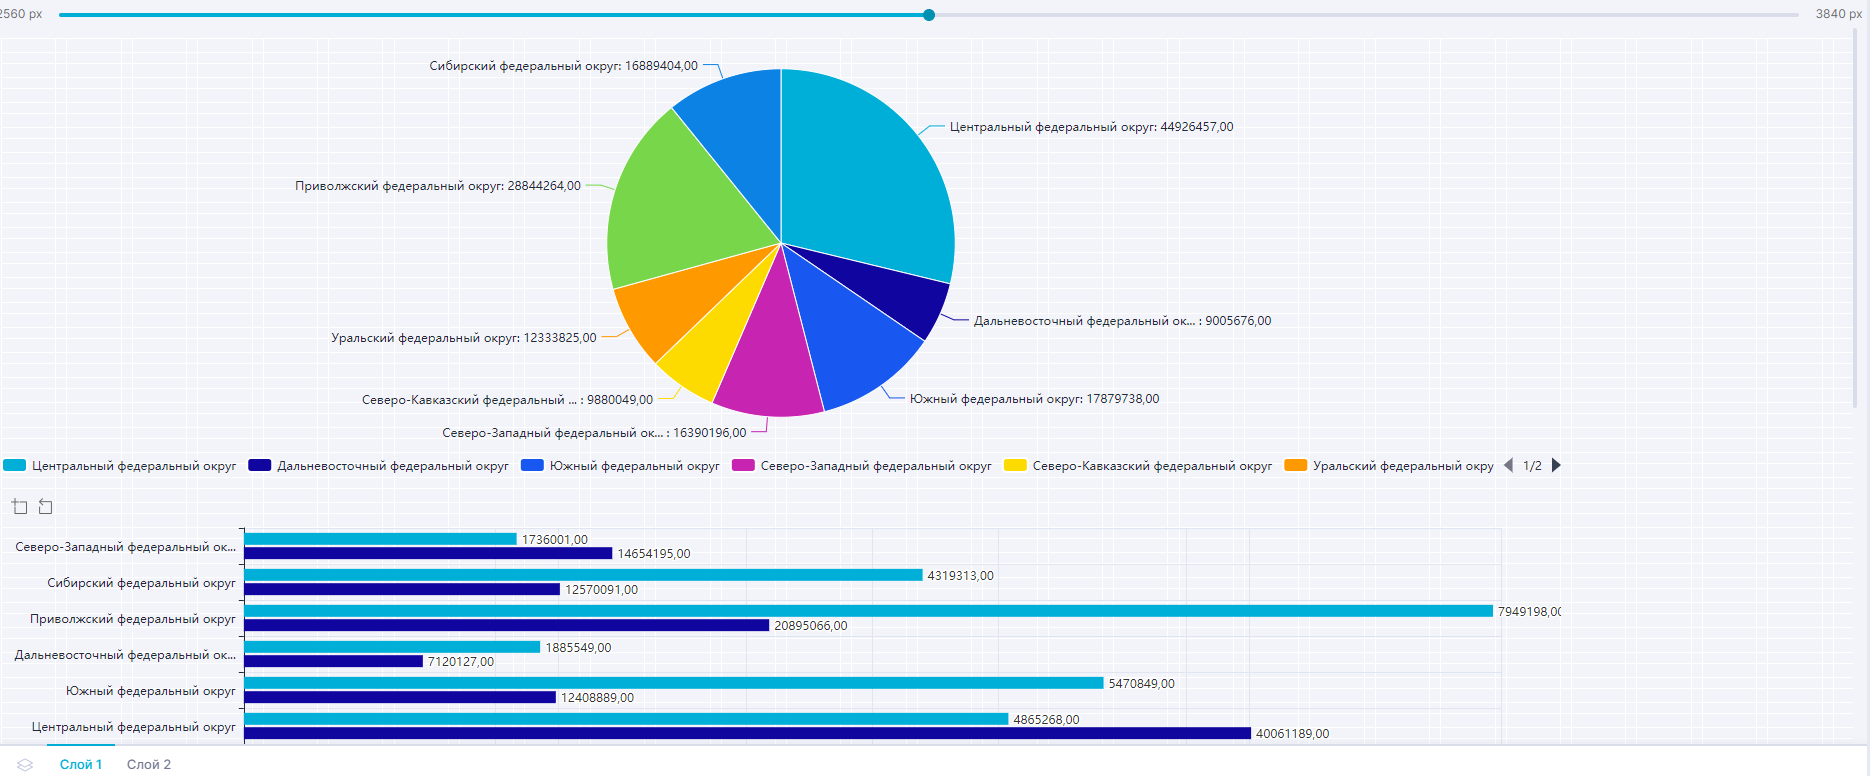Open the layers stack icon
The image size is (1870, 776).
coord(25,764)
